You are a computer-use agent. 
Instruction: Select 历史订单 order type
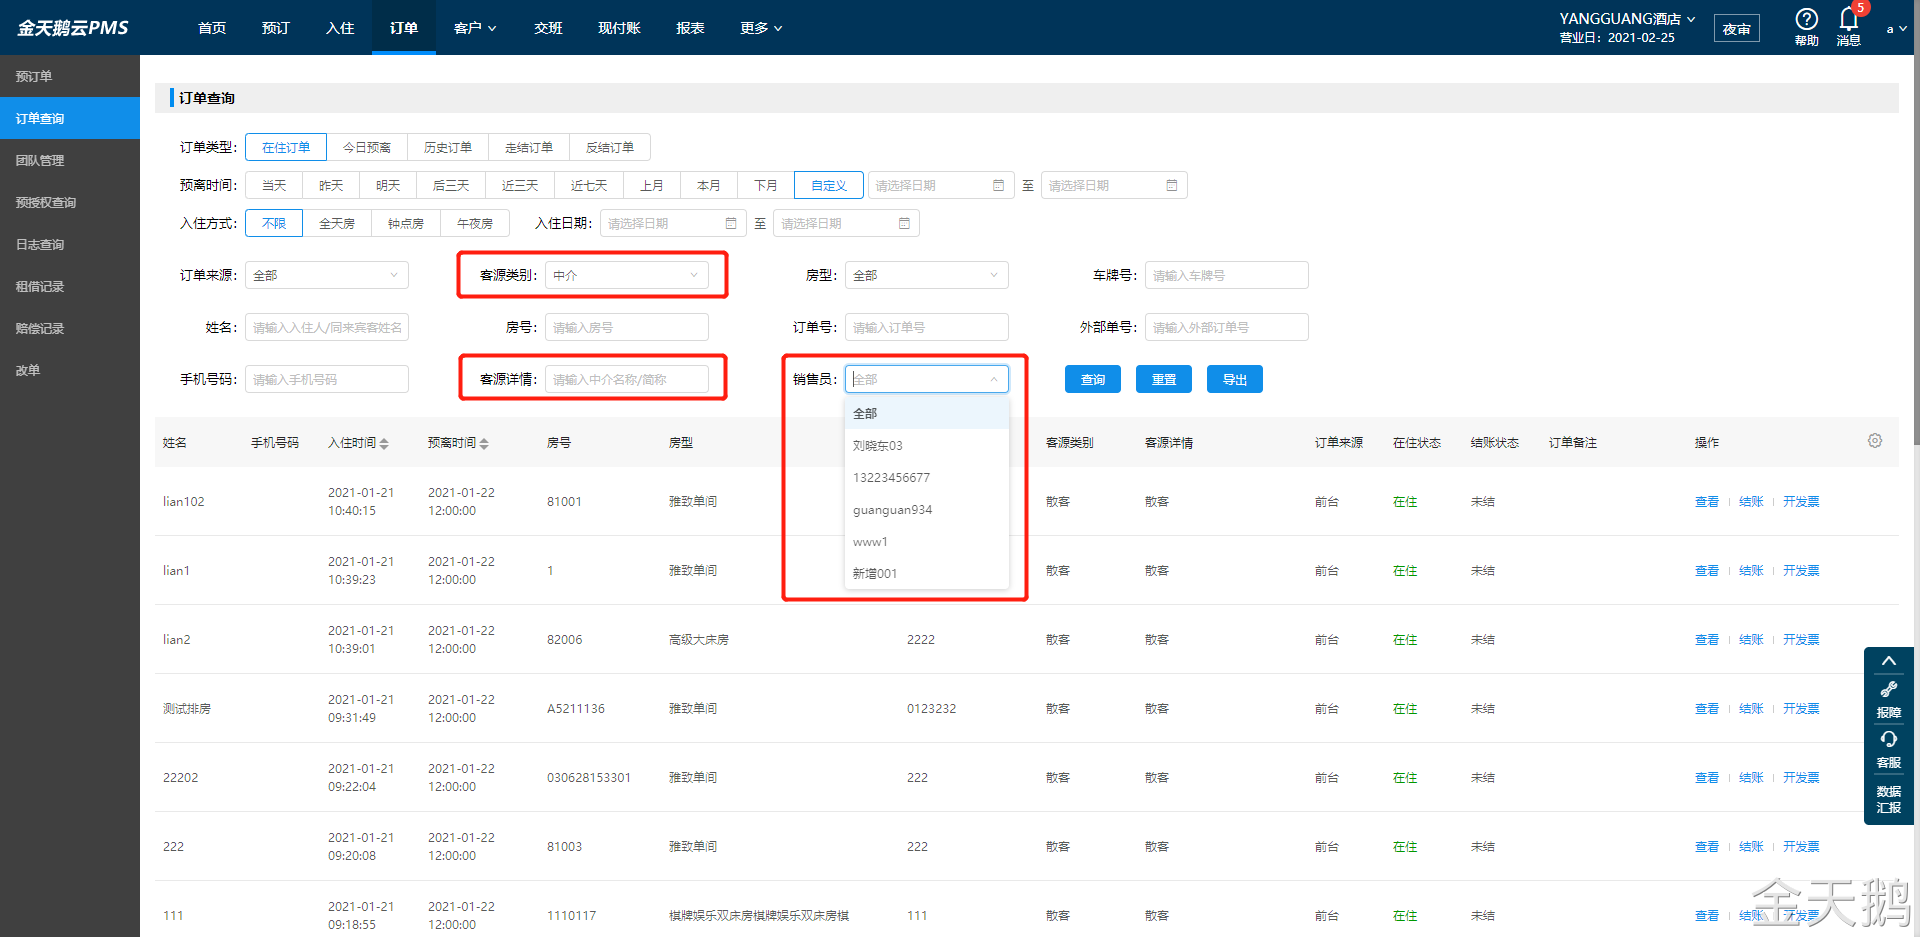point(448,147)
